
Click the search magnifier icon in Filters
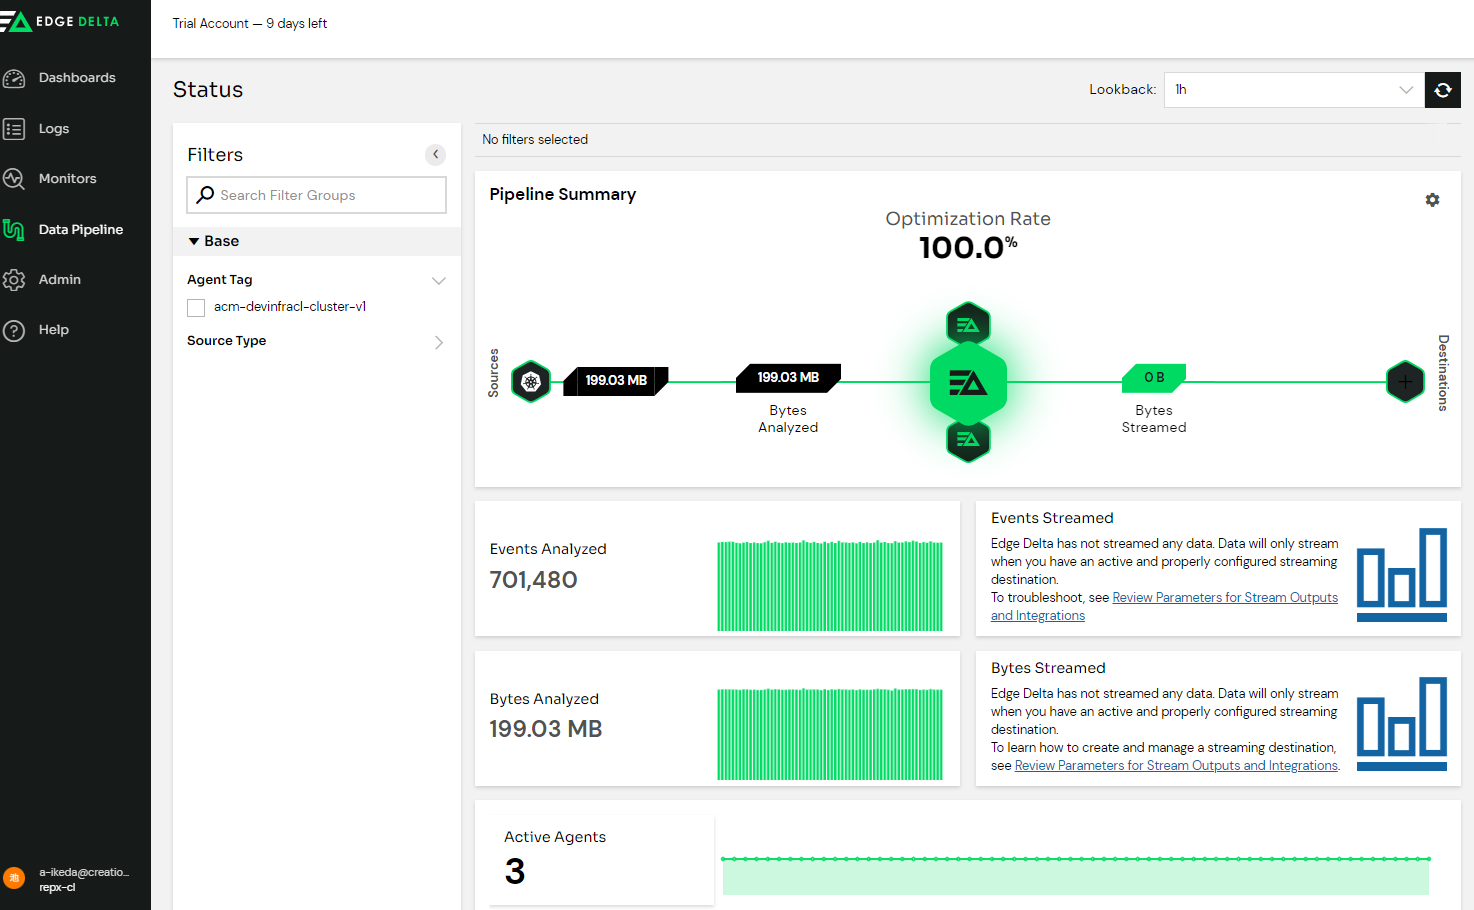(x=205, y=195)
